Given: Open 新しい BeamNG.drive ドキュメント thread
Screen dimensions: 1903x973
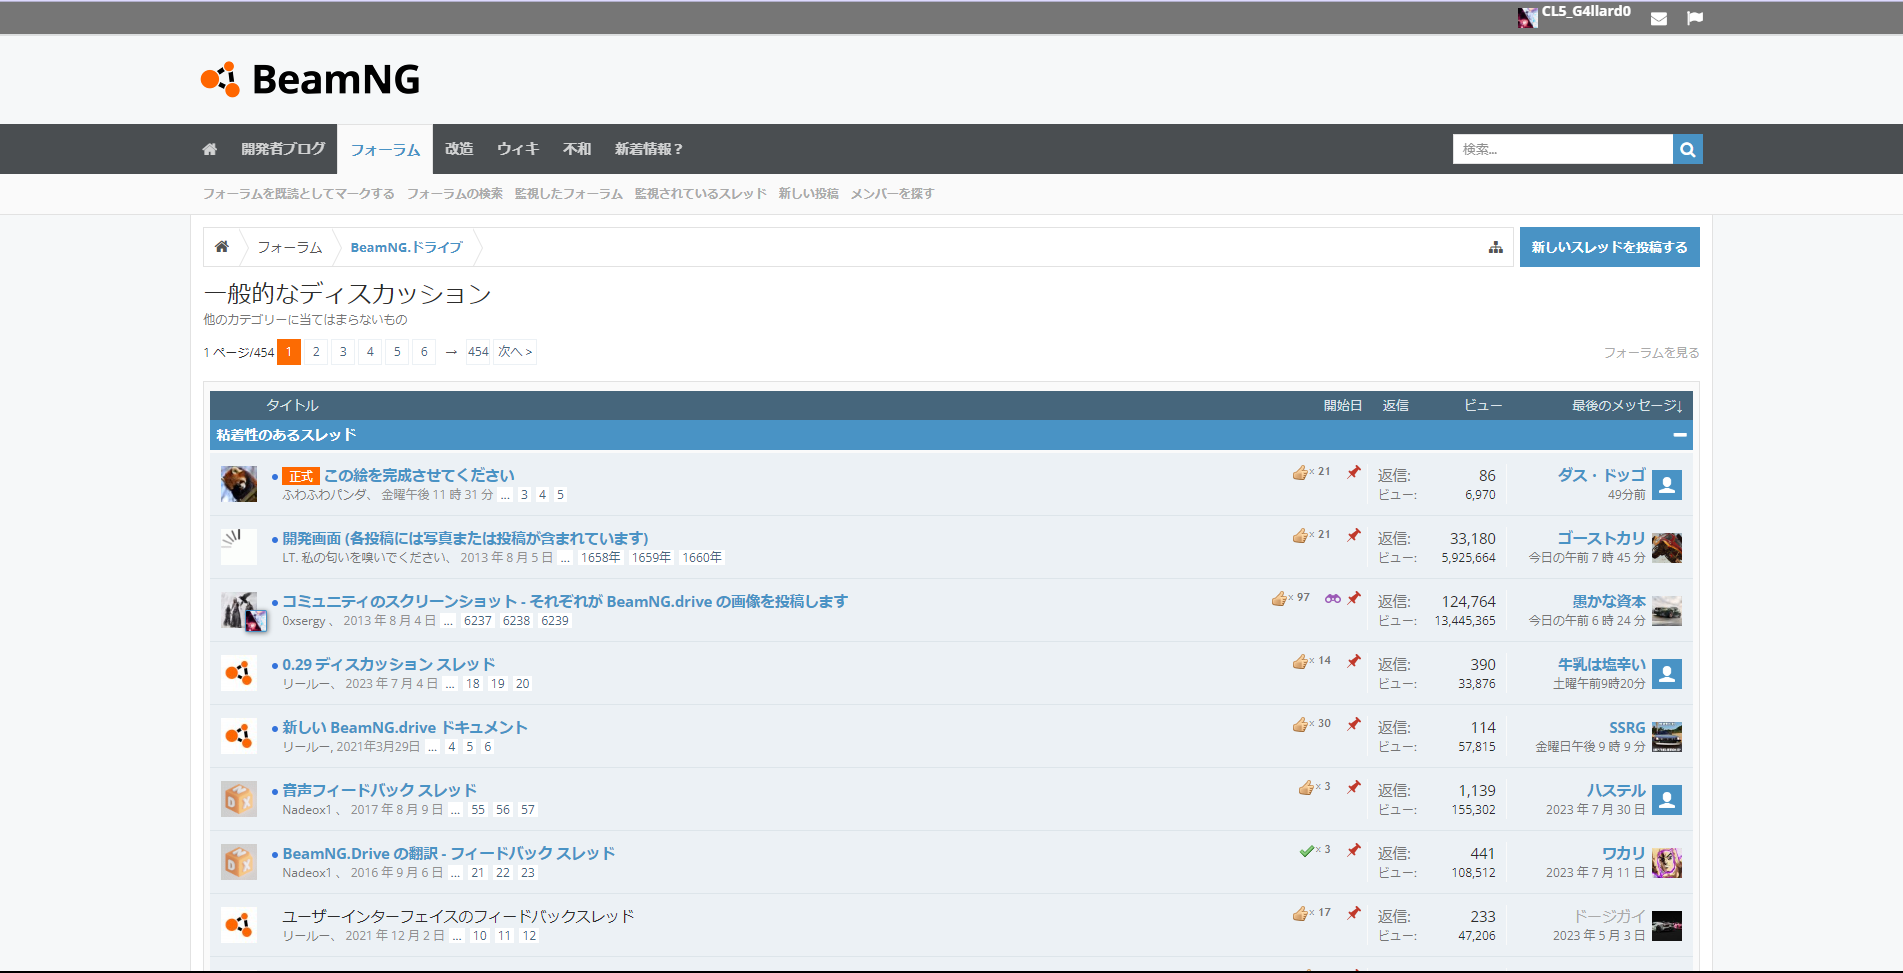Looking at the screenshot, I should [x=405, y=727].
